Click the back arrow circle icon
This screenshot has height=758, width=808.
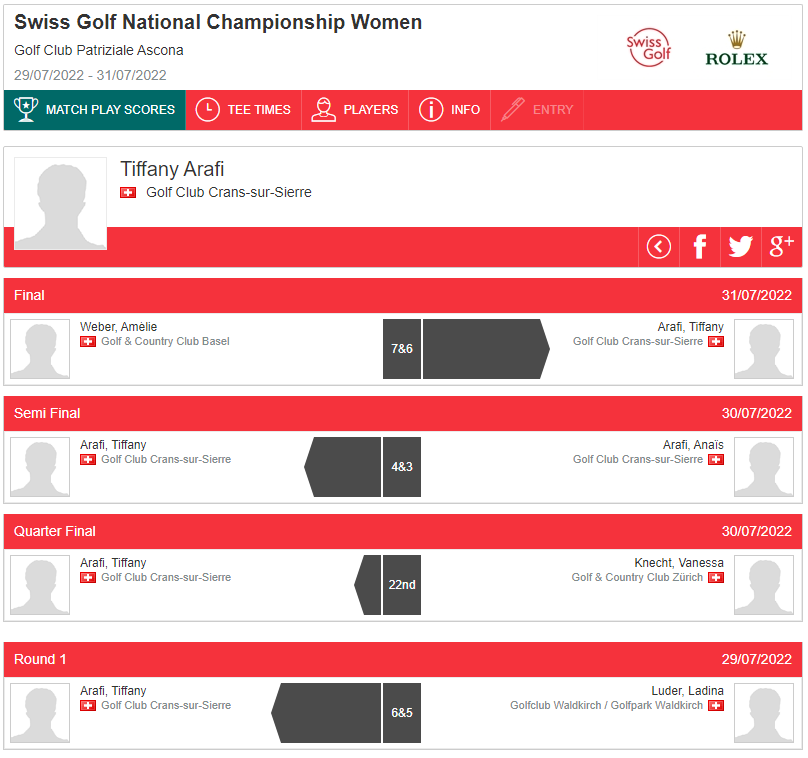click(659, 247)
